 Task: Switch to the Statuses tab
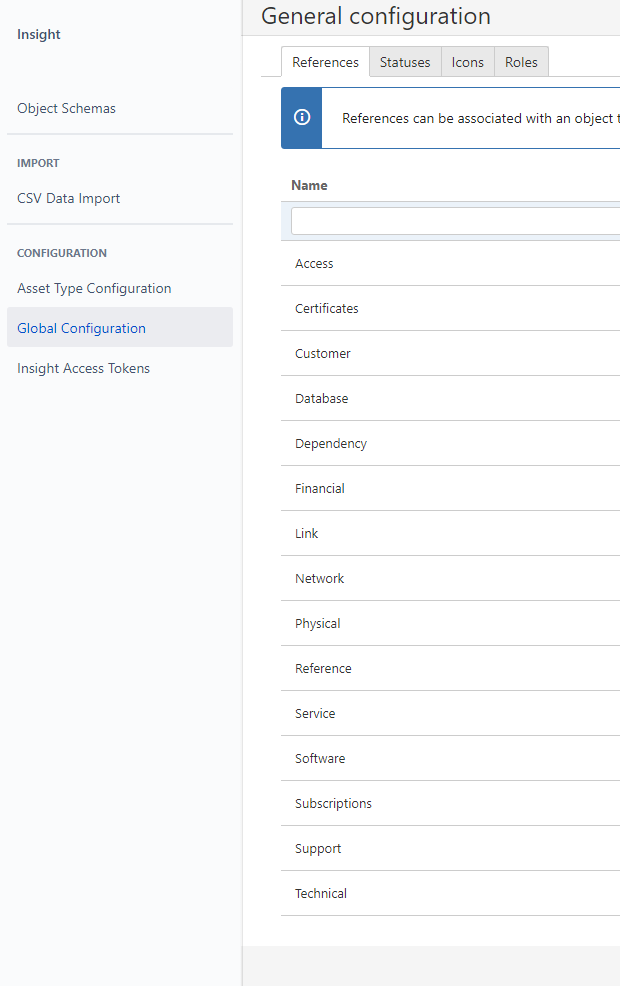click(405, 62)
